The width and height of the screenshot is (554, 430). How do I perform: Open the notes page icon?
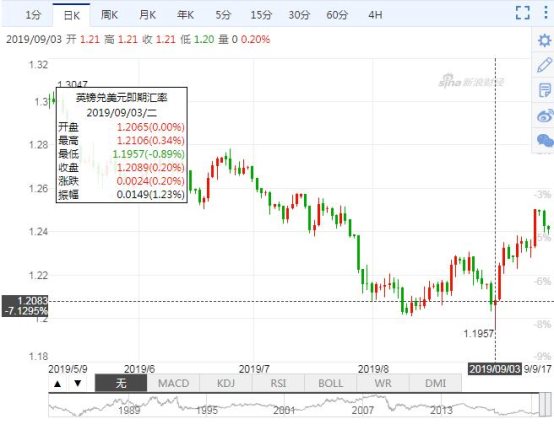tap(544, 90)
